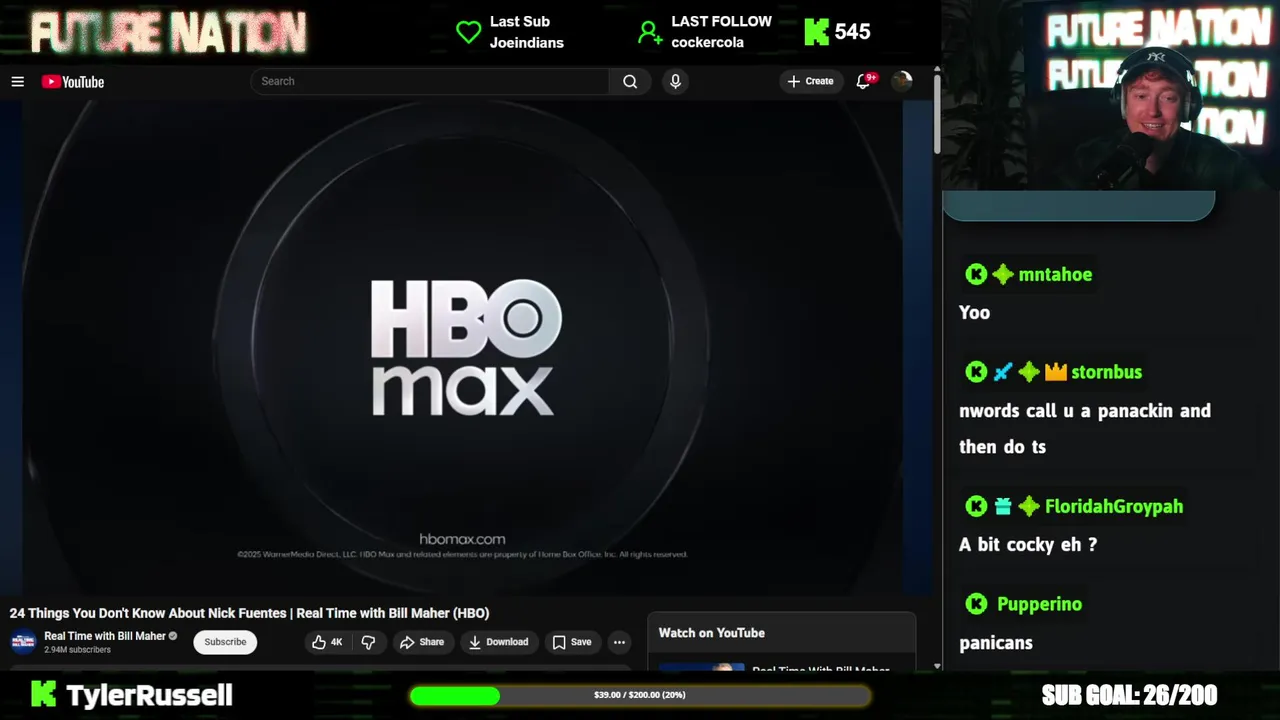This screenshot has width=1280, height=720.
Task: Click the TylerRussell Kick logo
Action: [43, 694]
